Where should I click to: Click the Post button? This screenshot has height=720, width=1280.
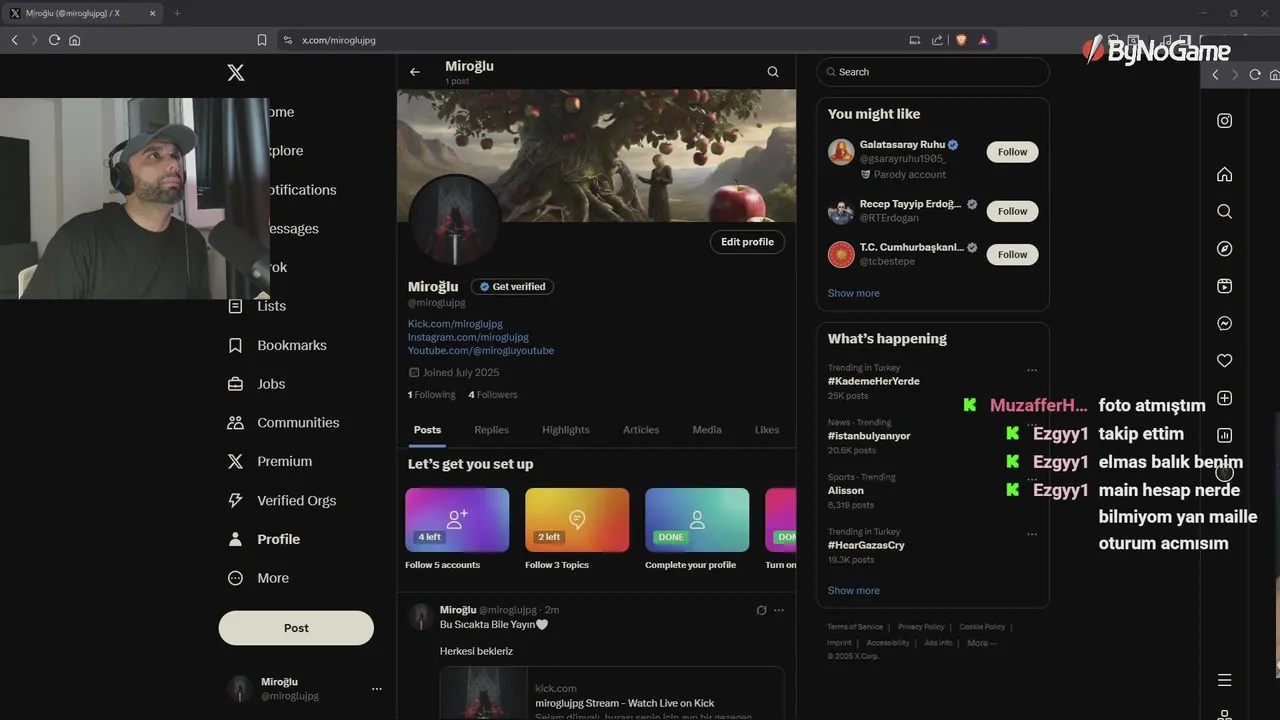pos(296,628)
